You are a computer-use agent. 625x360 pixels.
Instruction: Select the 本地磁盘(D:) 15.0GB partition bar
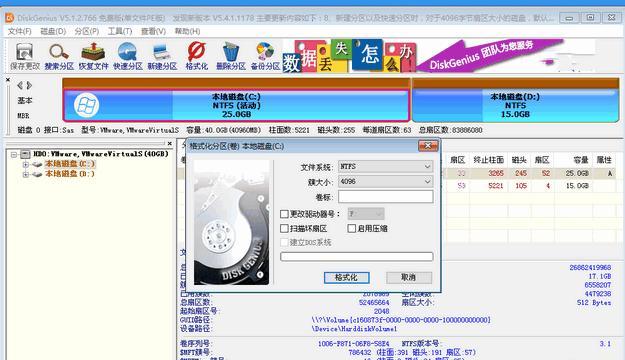coord(515,105)
